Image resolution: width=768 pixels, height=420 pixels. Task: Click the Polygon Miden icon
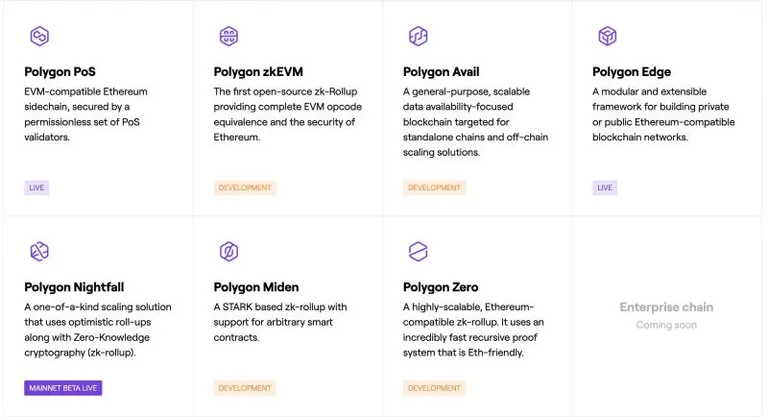(x=229, y=251)
